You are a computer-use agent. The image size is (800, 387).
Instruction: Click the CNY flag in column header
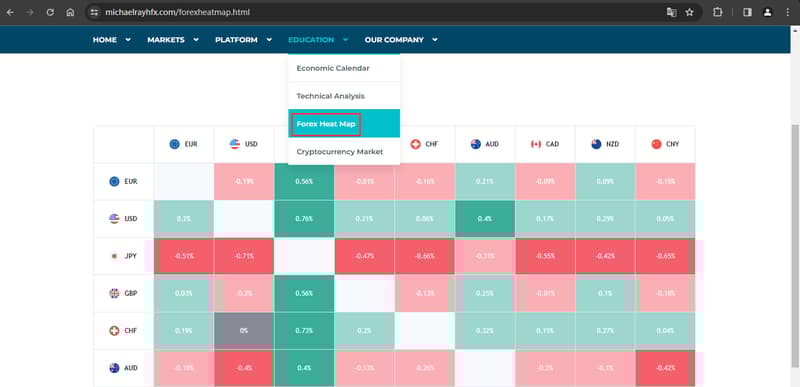(x=656, y=144)
